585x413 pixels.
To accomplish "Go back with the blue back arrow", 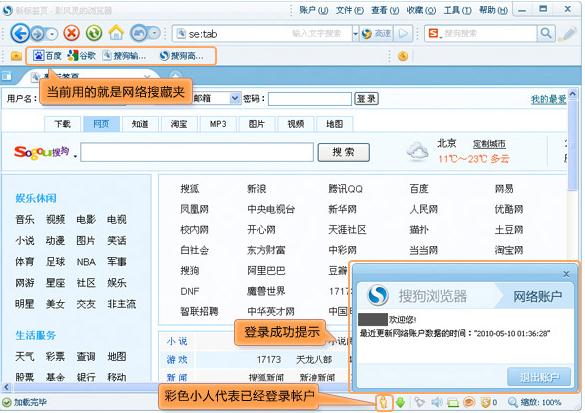I will click(20, 34).
